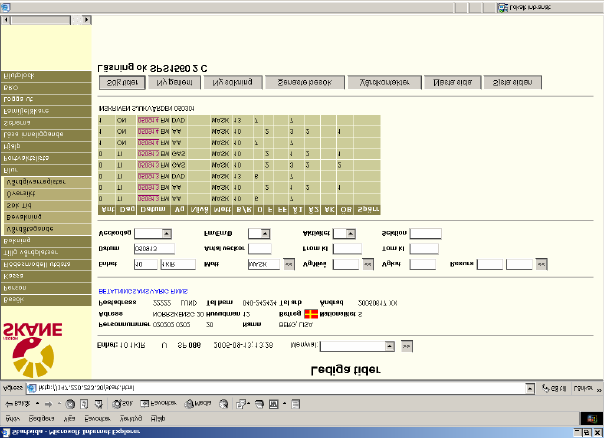Image resolution: width=604 pixels, height=438 pixels.
Task: Open the Aktivitet dropdown
Action: pos(350,233)
